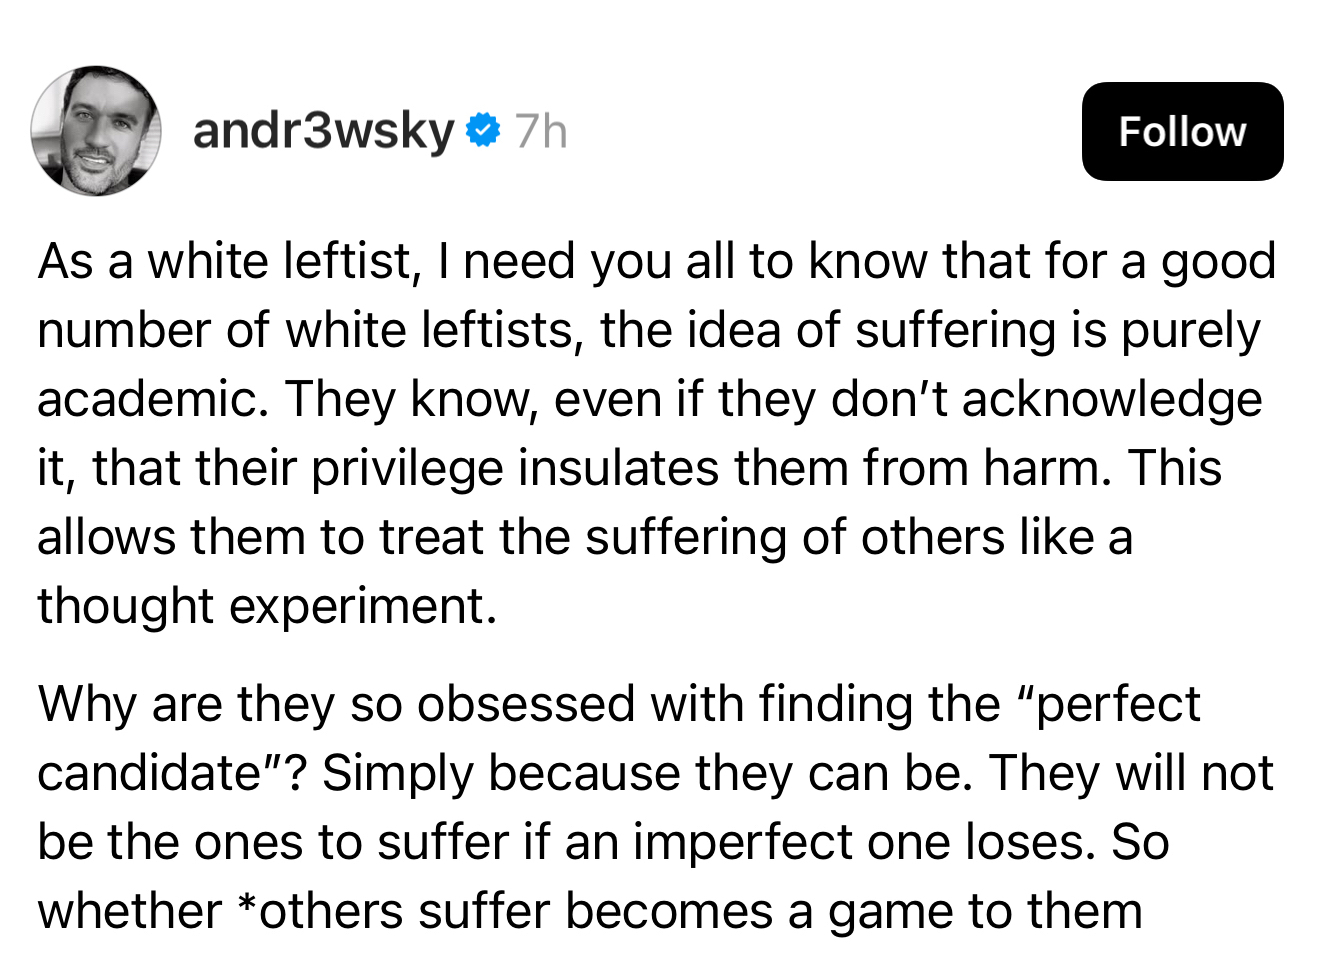The width and height of the screenshot is (1320, 963).
Task: Click the paragraph starting "Why are they so obsessed"
Action: (656, 806)
